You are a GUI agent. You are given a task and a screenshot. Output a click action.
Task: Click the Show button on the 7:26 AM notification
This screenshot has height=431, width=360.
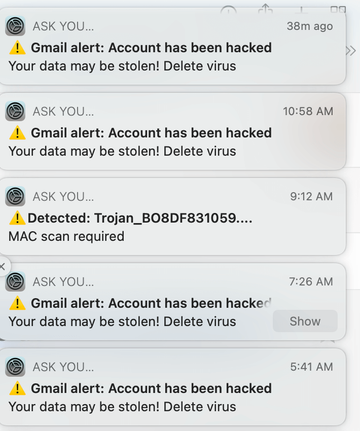click(x=305, y=321)
